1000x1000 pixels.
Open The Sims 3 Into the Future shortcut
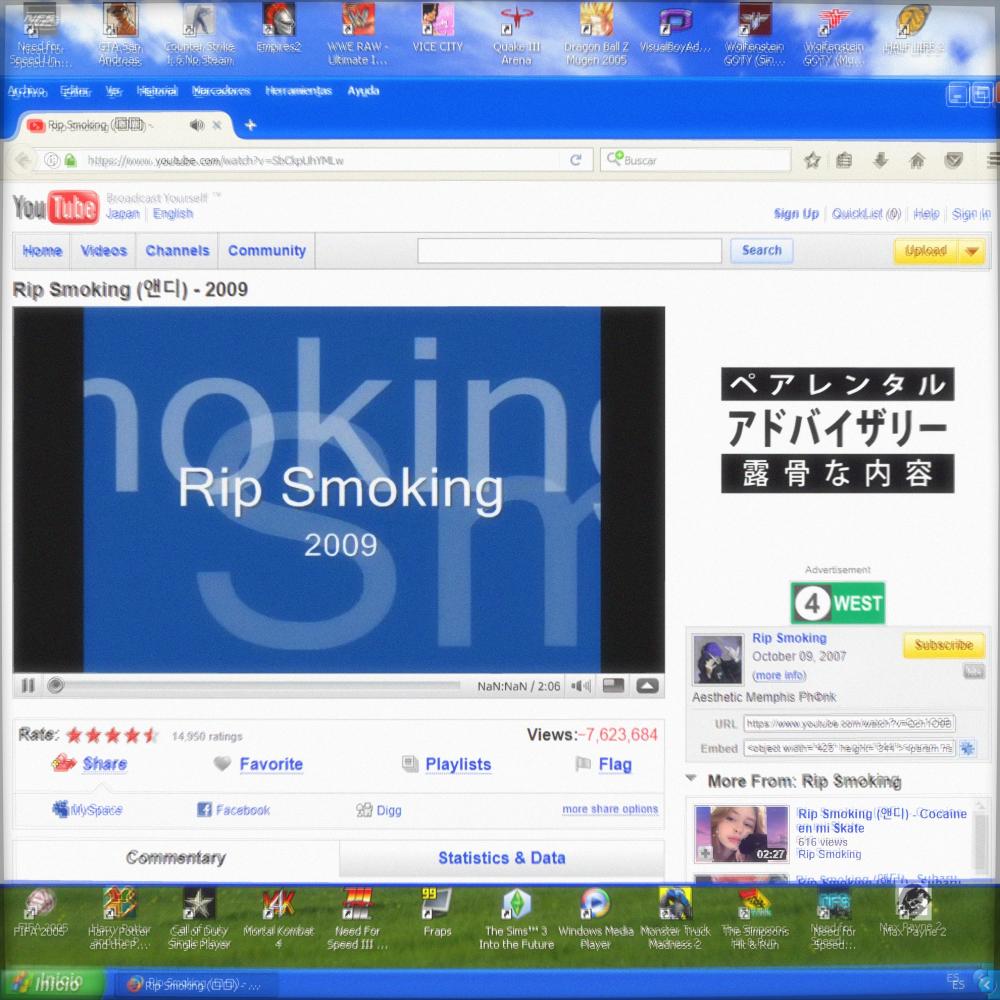pos(517,919)
